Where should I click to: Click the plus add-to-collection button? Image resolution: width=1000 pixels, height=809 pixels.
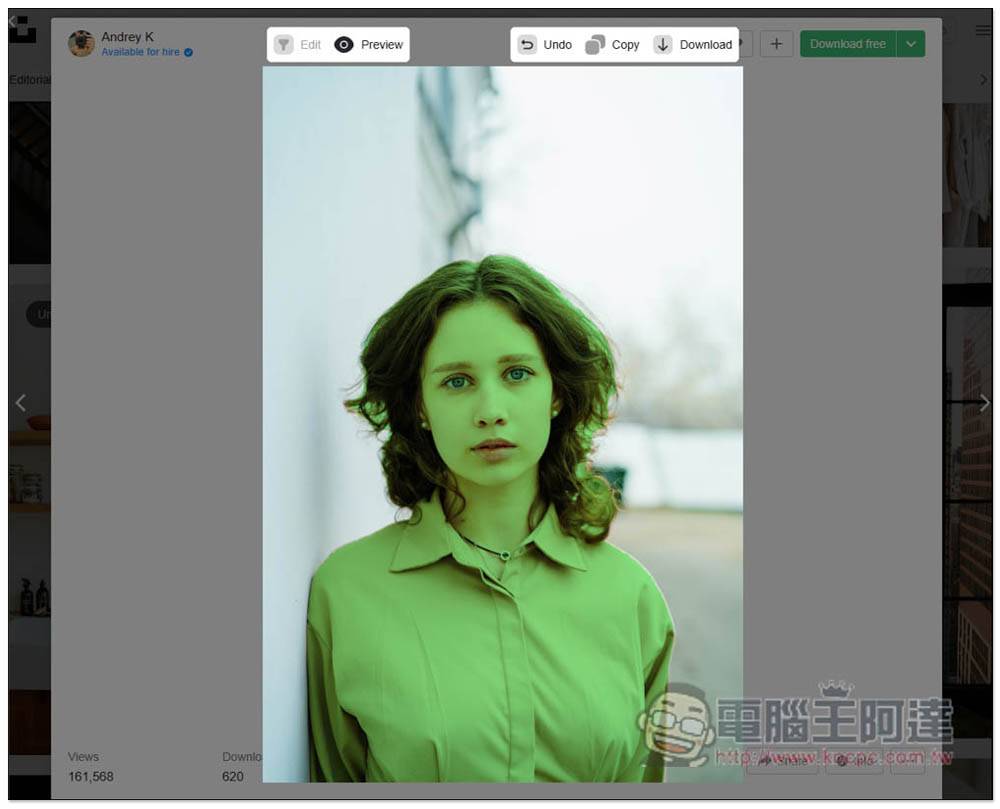click(x=776, y=44)
